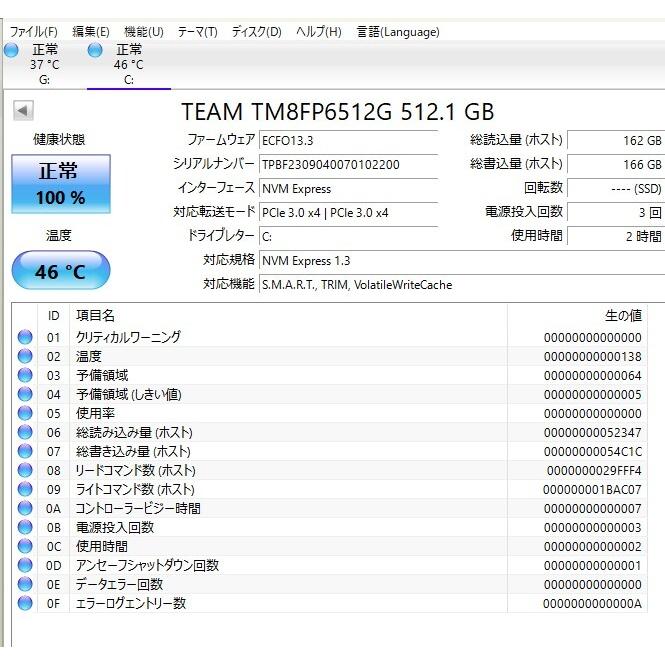Screen dimensions: 665x665
Task: Open the テーマ(T) menu
Action: [x=197, y=32]
